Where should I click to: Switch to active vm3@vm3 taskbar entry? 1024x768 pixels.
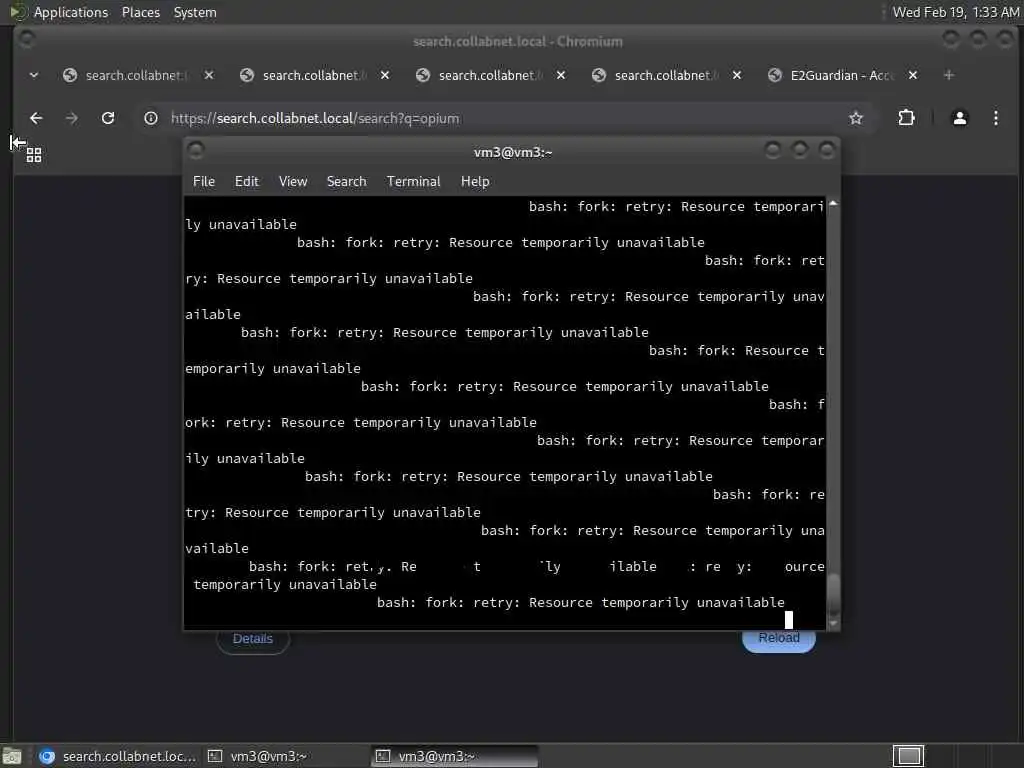455,756
